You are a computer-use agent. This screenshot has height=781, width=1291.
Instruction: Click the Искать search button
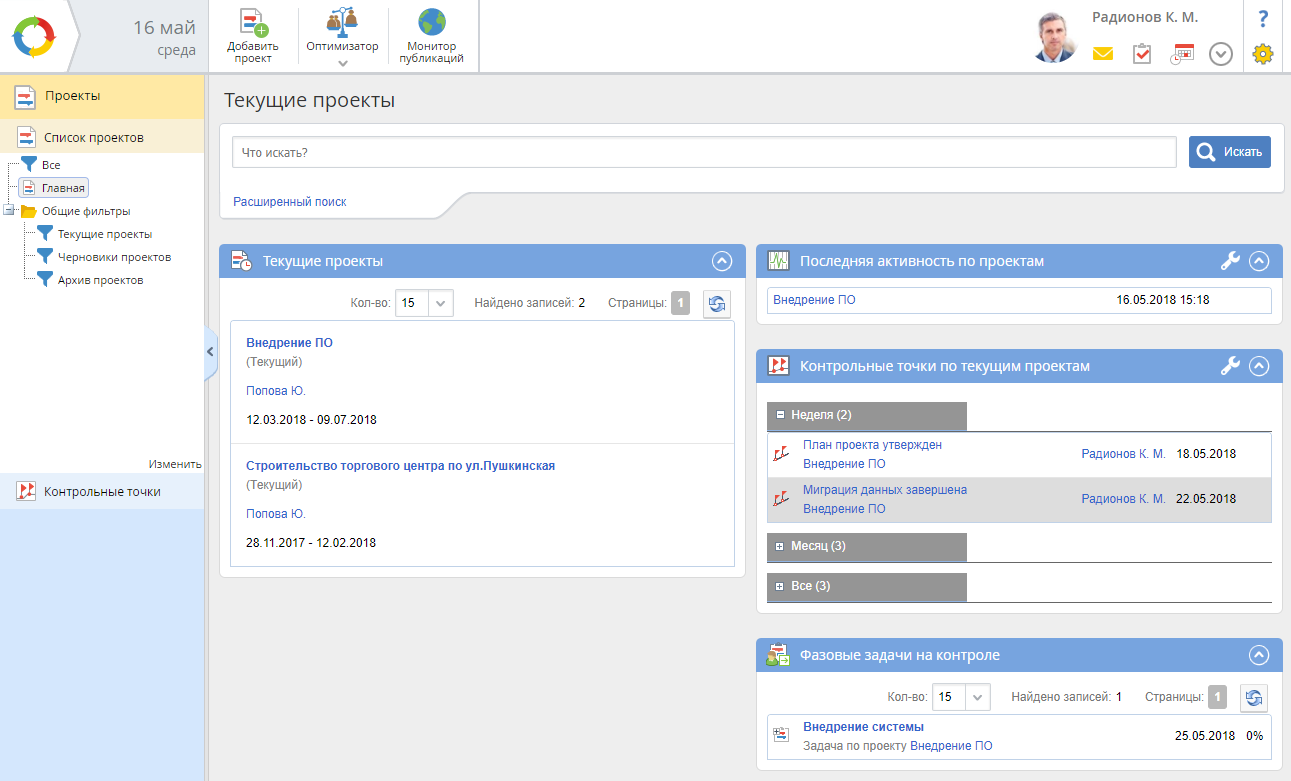point(1229,152)
